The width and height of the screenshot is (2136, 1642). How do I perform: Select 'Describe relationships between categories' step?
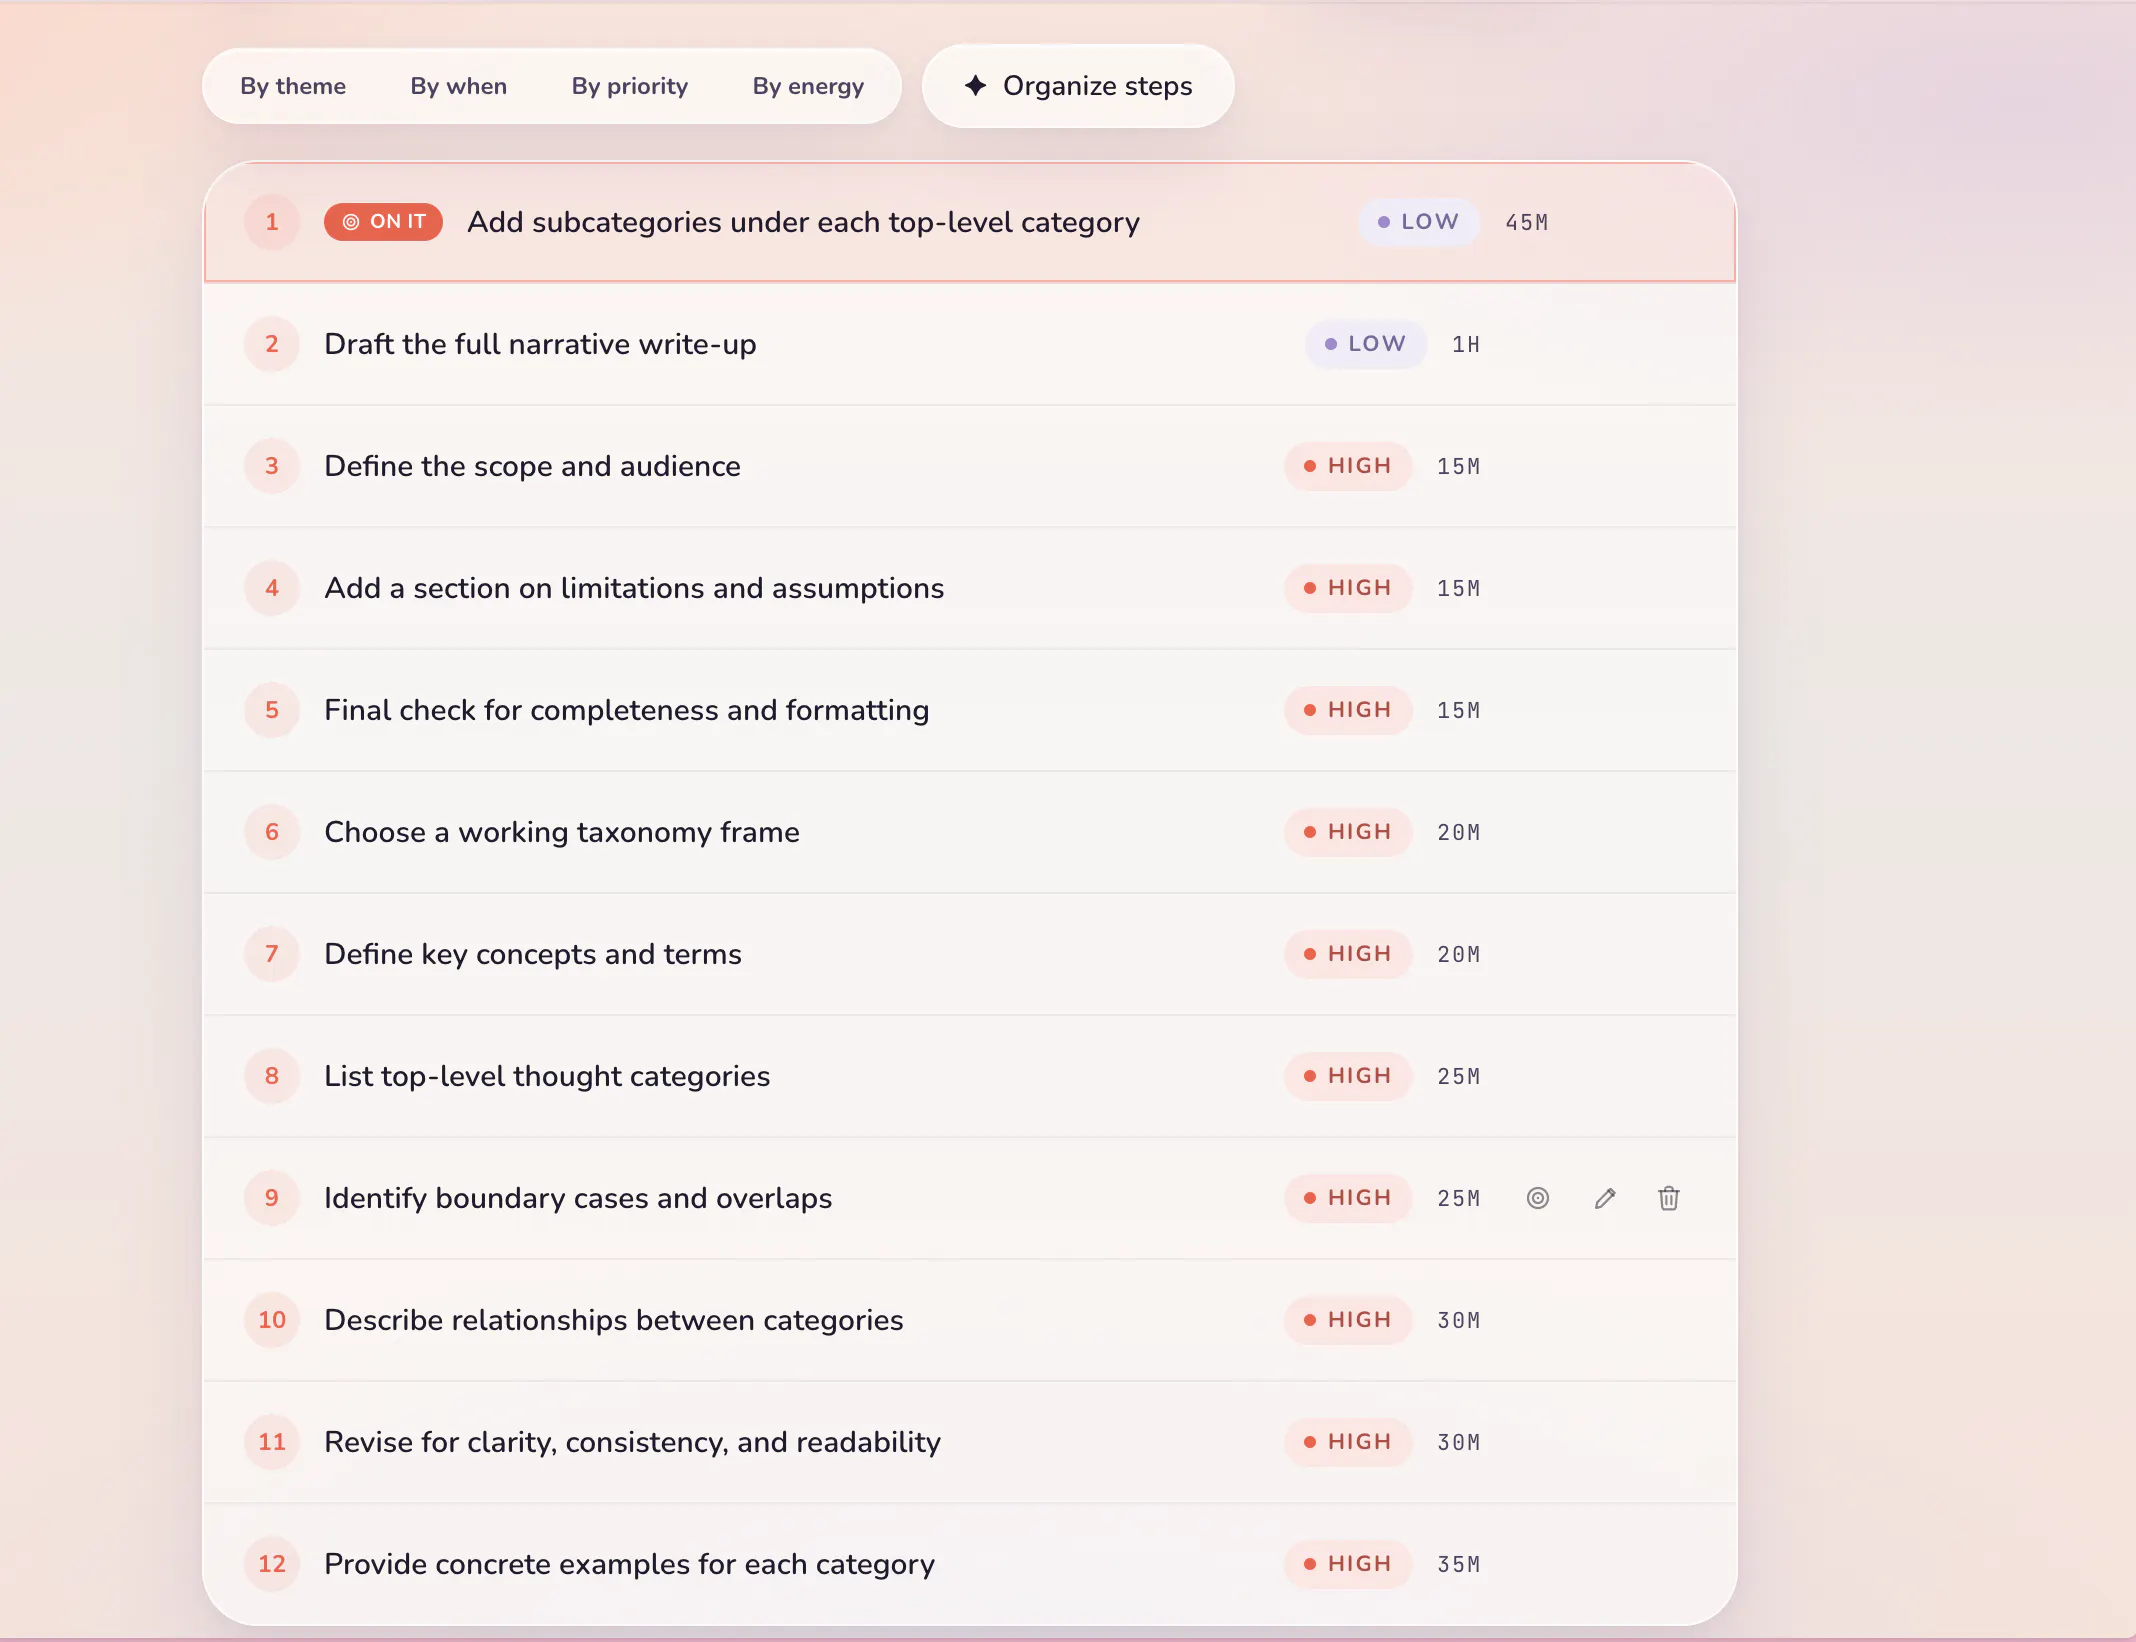(614, 1320)
